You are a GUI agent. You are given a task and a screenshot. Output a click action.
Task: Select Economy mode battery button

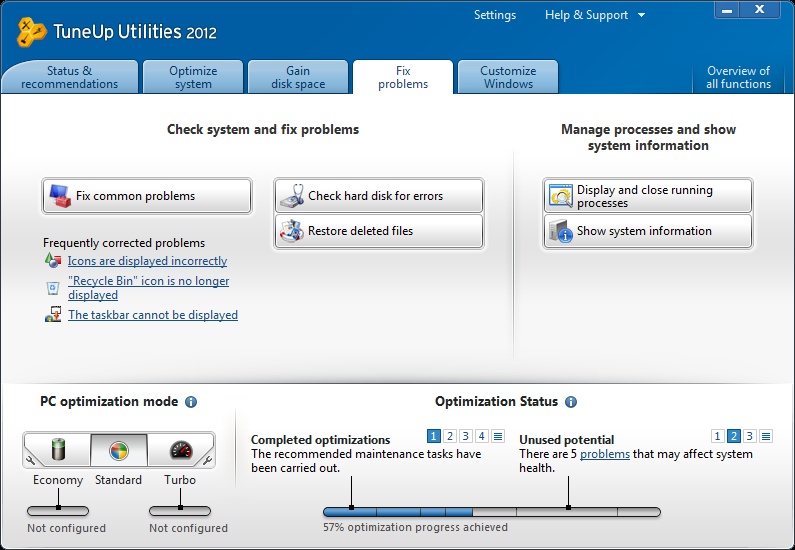tap(59, 450)
